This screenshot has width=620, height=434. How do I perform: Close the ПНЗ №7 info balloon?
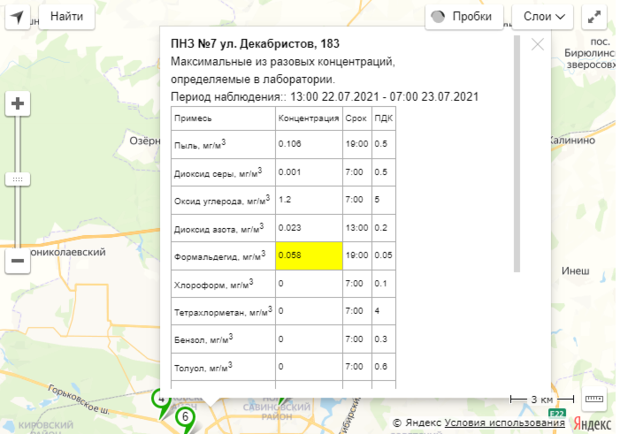click(x=537, y=44)
